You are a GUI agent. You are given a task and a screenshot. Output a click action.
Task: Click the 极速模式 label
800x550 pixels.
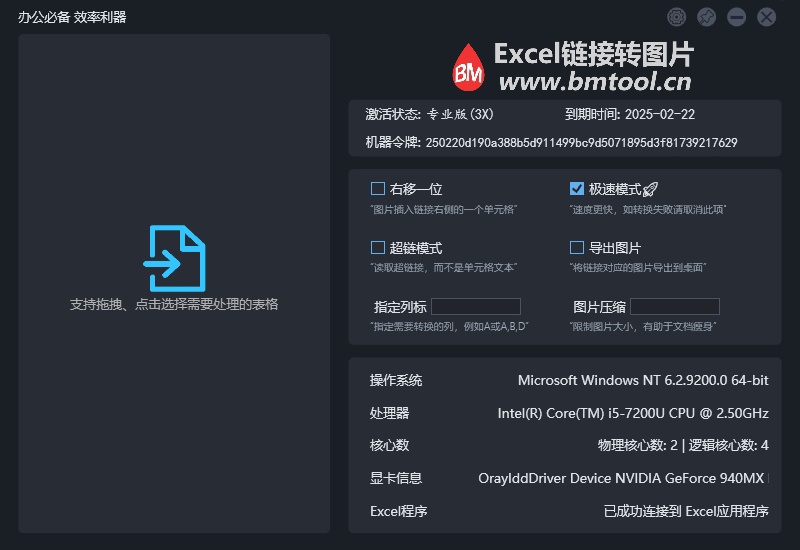tap(615, 189)
